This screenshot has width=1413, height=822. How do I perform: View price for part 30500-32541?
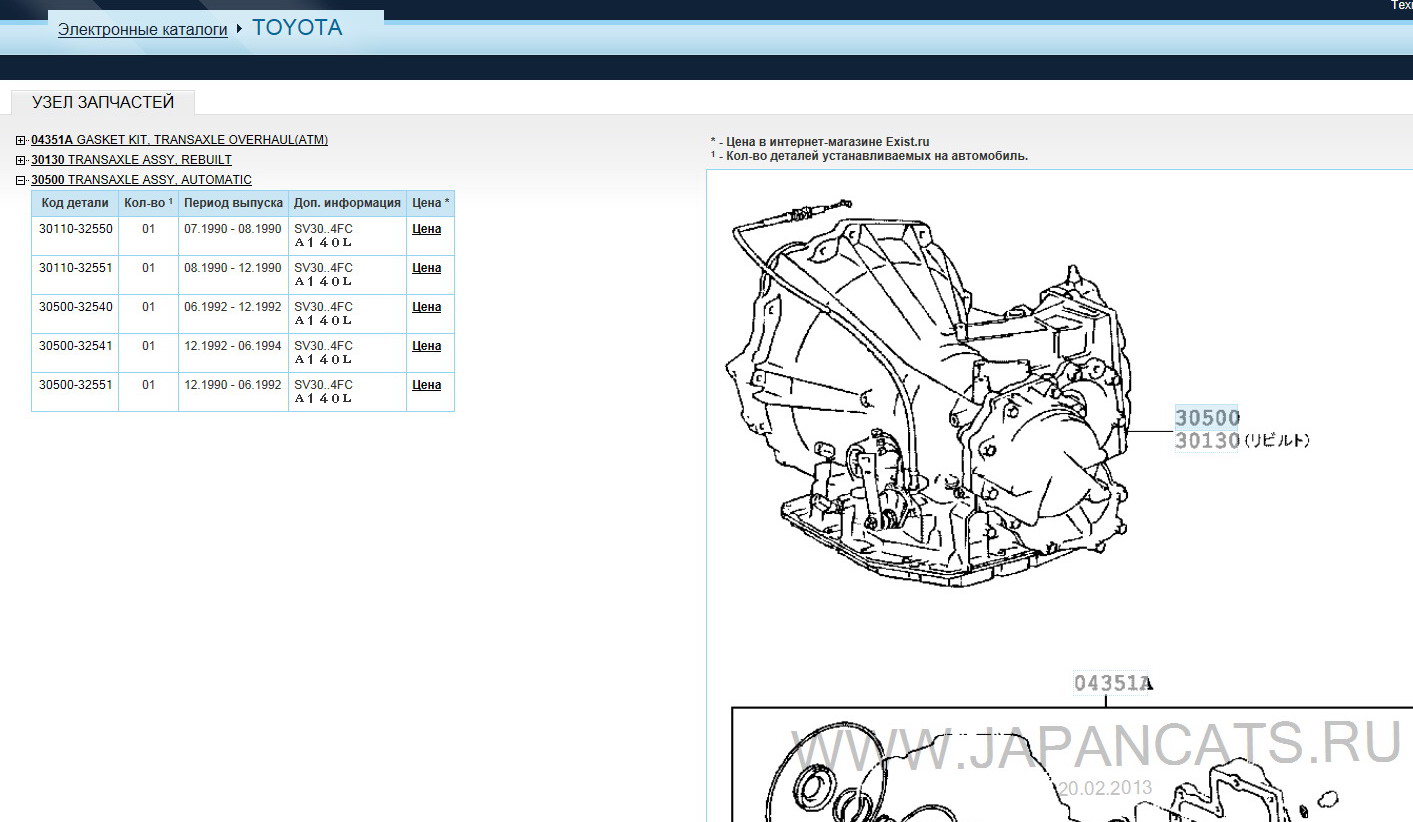pyautogui.click(x=426, y=346)
